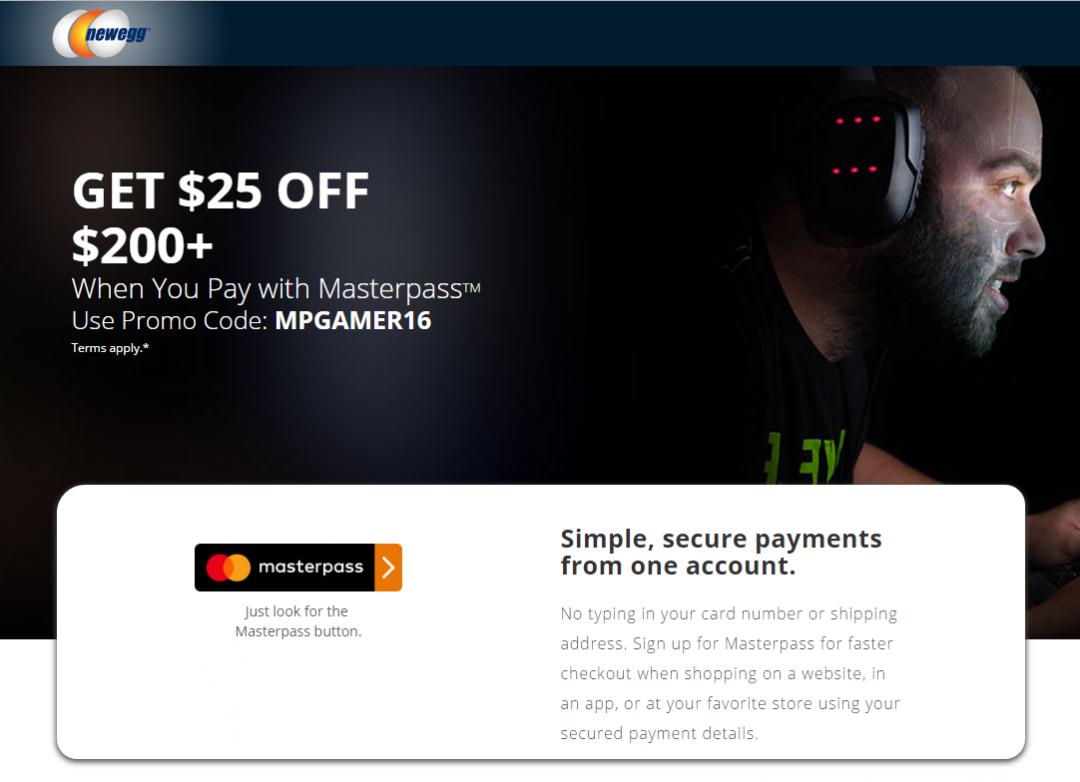Click the gamer's hand at the banner edge
The height and width of the screenshot is (782, 1080).
(1052, 531)
